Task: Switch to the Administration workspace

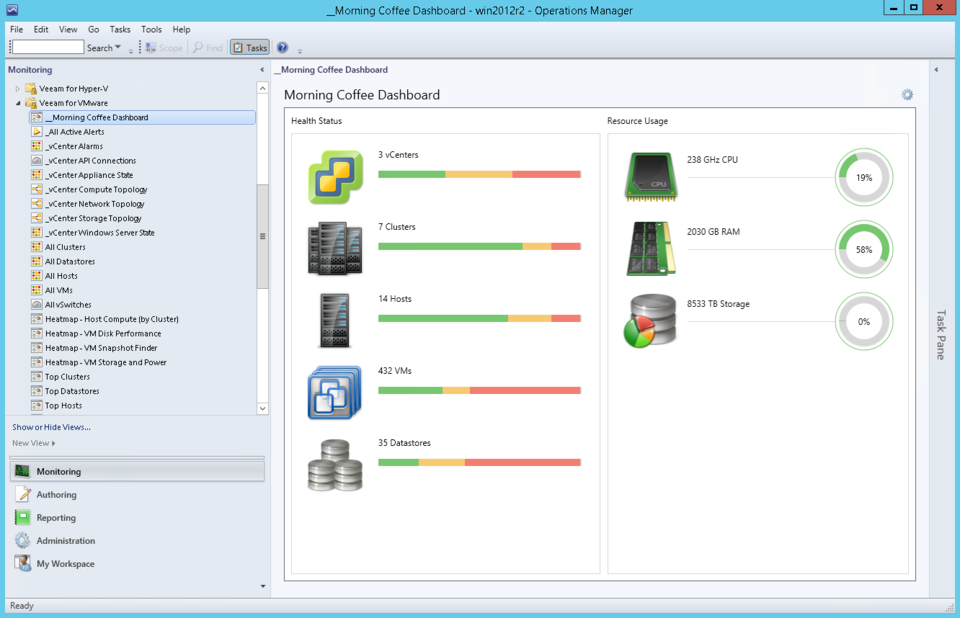Action: (x=137, y=540)
